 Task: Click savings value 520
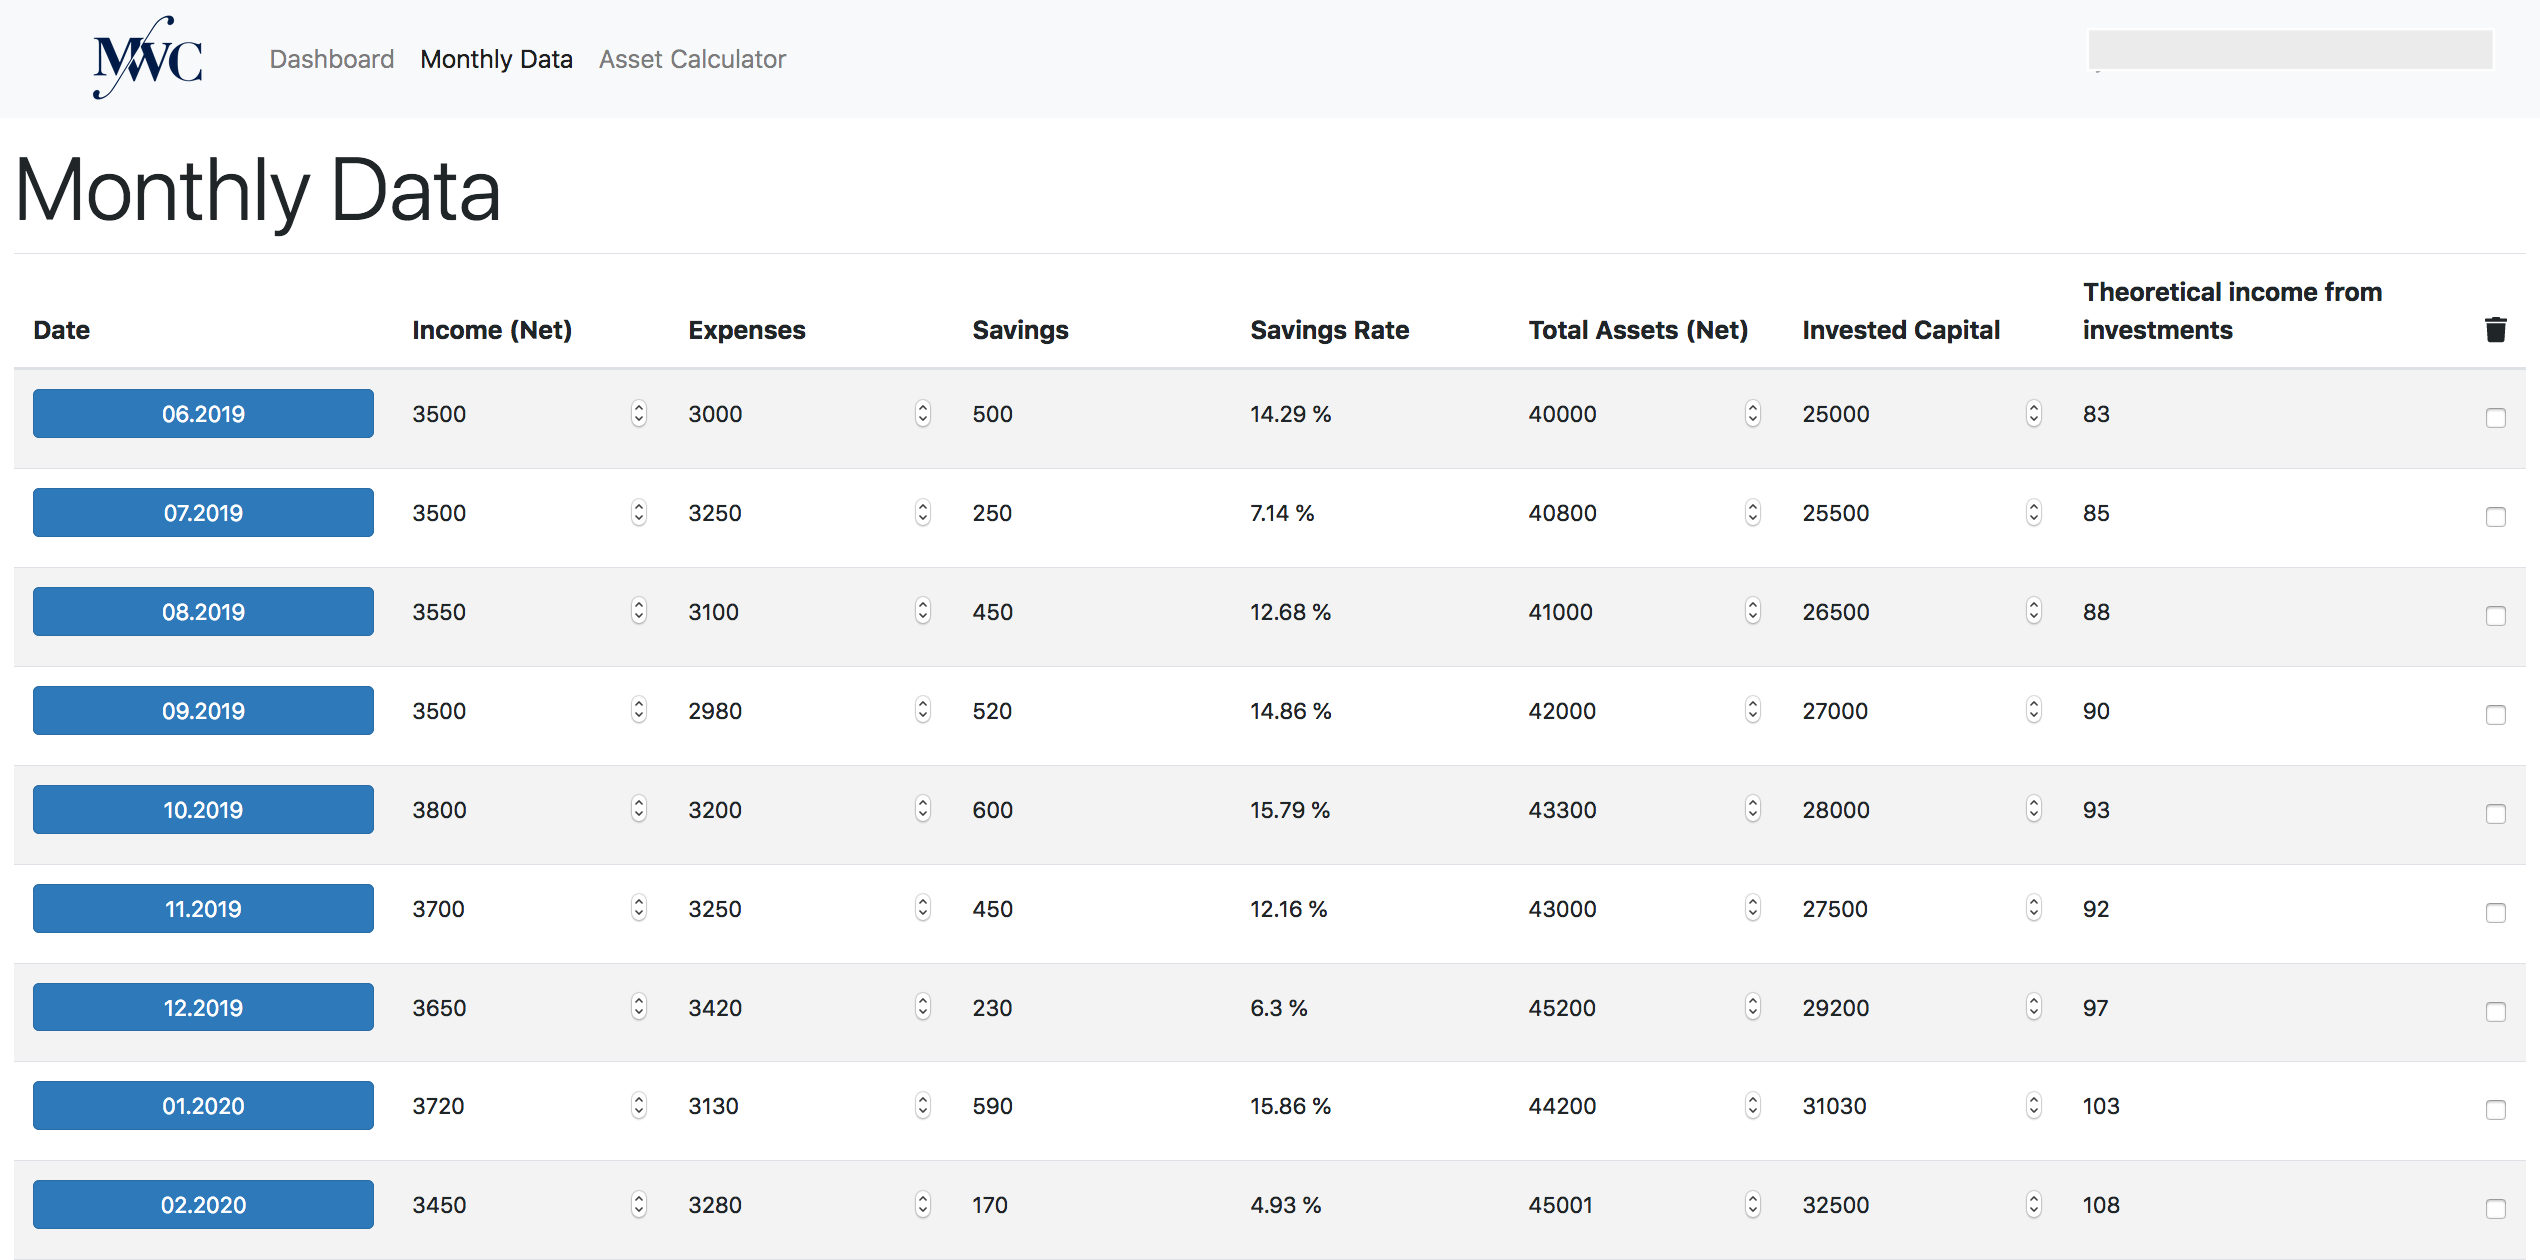coord(992,711)
